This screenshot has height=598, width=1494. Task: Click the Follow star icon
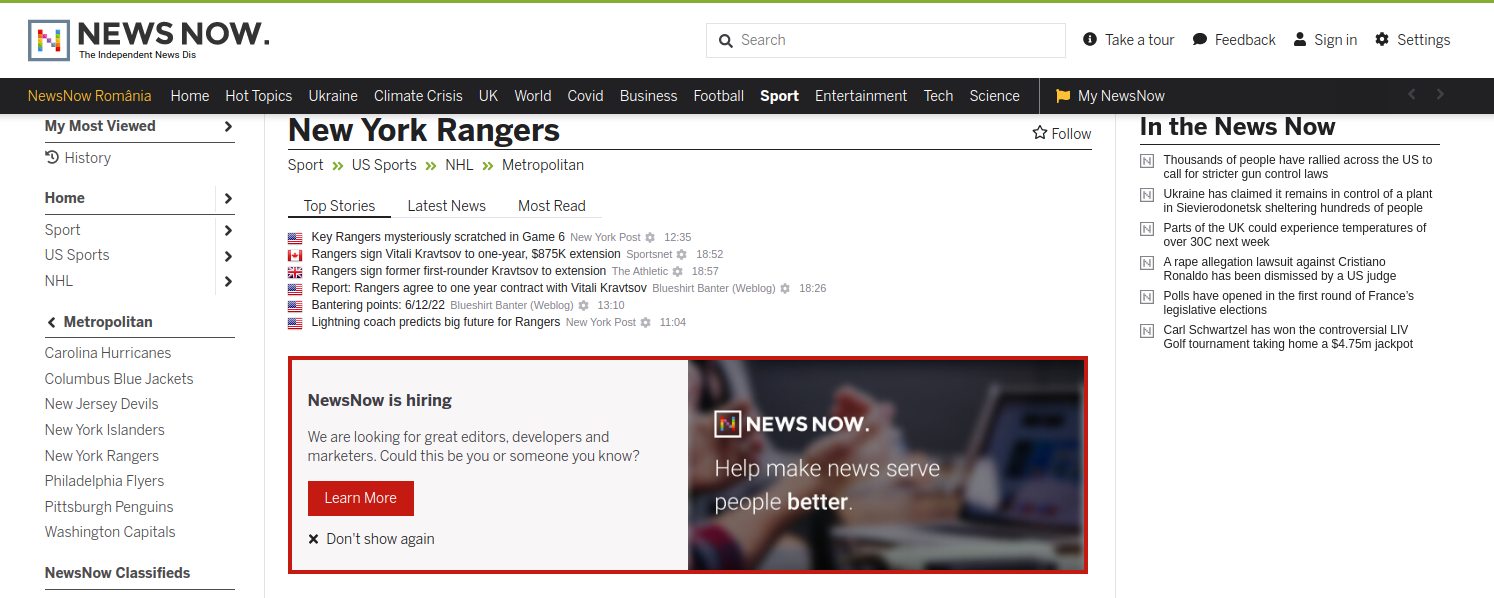coord(1040,133)
